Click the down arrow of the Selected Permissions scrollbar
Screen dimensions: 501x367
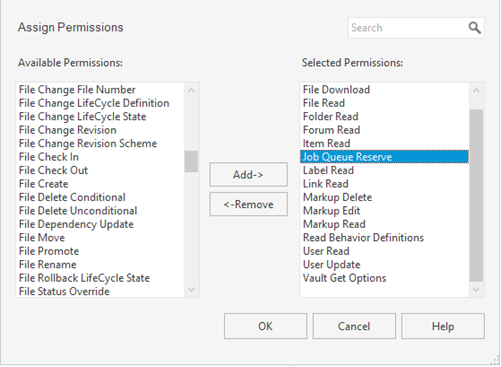click(x=476, y=289)
